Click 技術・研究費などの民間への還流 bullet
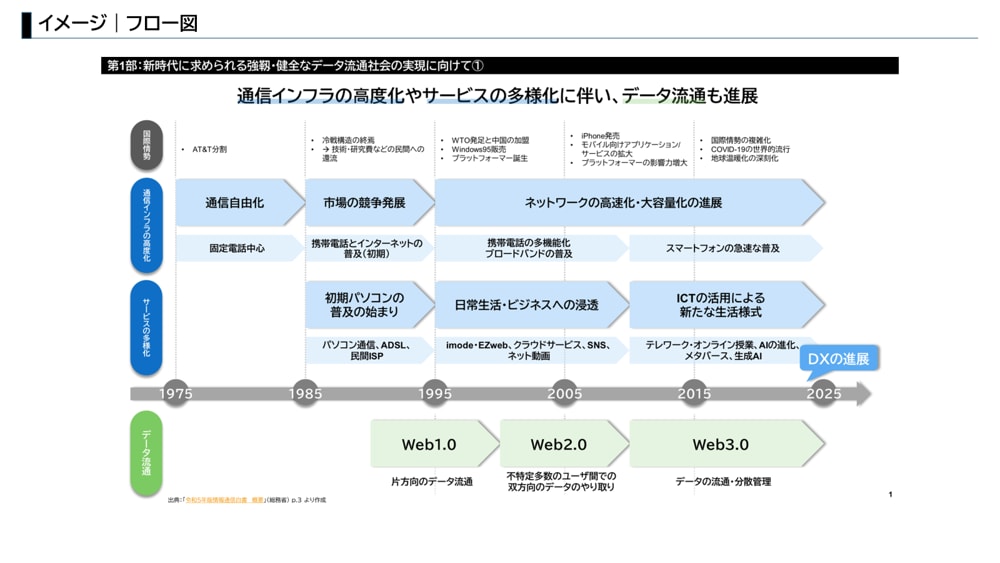This screenshot has width=1000, height=563. pos(373,153)
